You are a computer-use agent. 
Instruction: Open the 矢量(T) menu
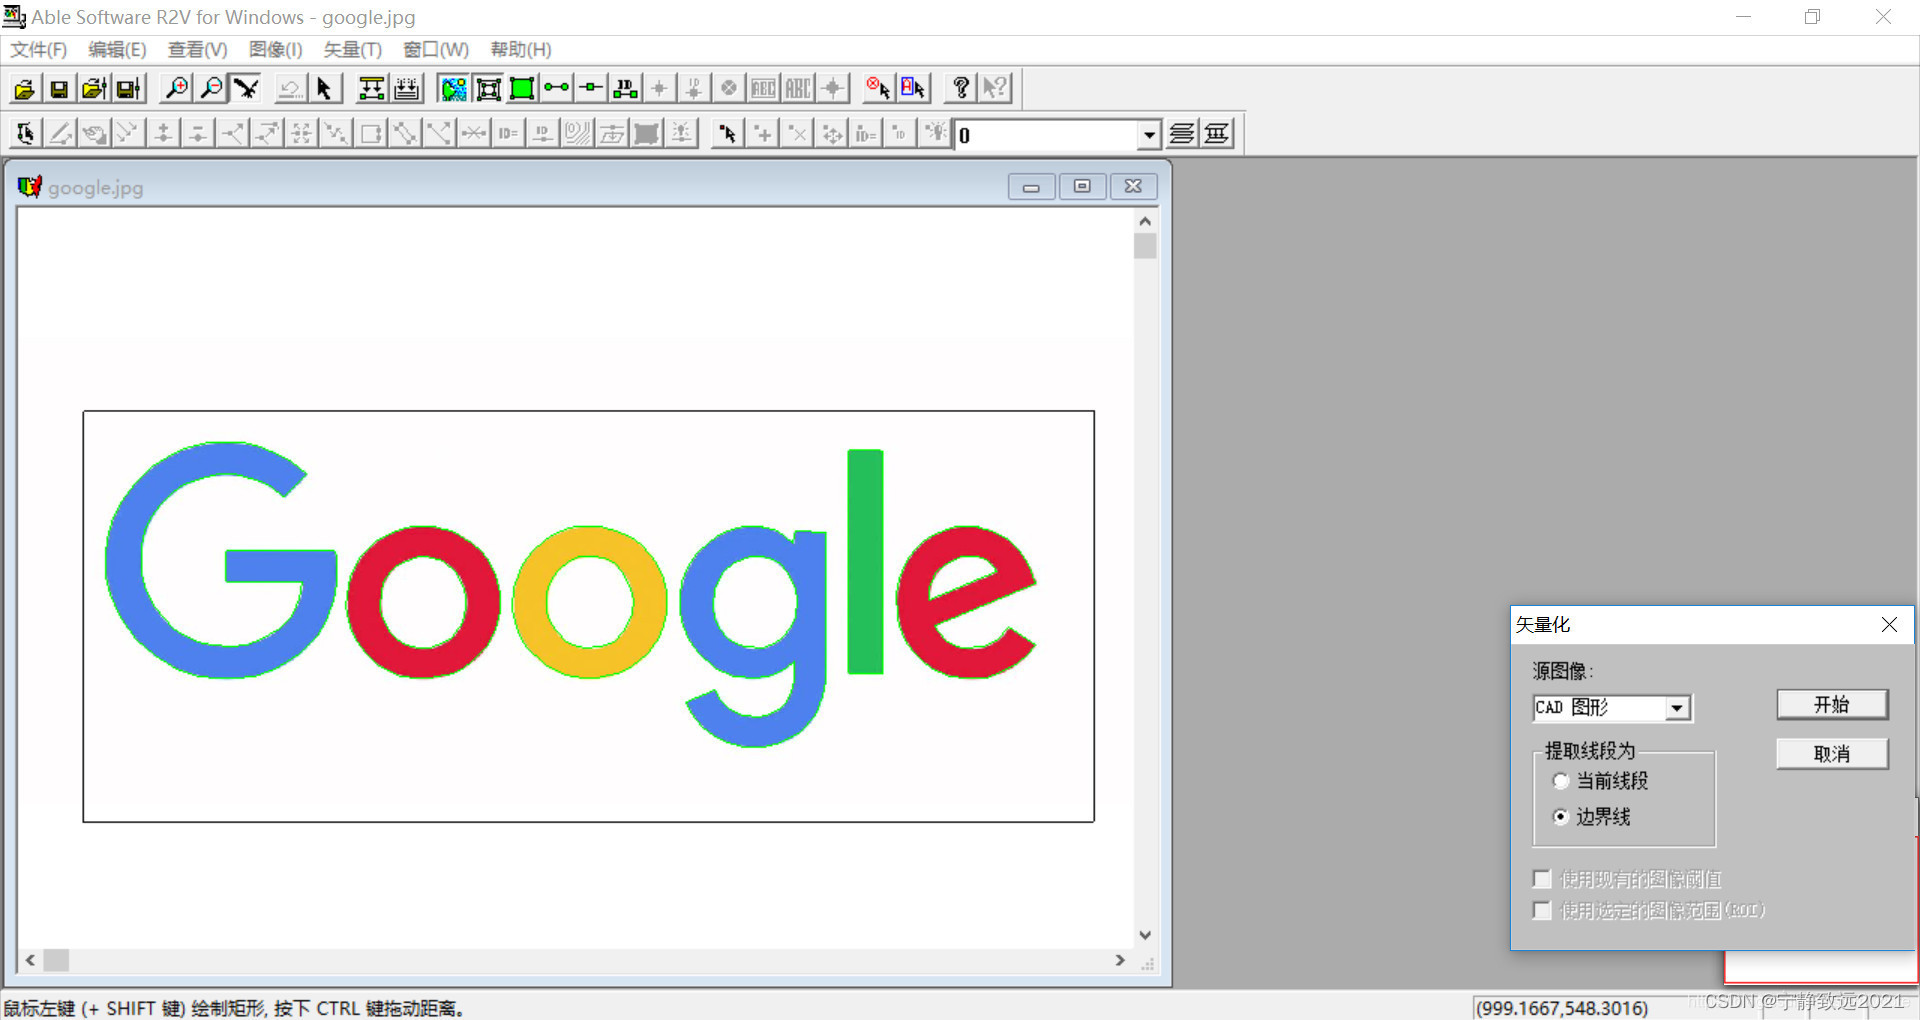pos(352,50)
